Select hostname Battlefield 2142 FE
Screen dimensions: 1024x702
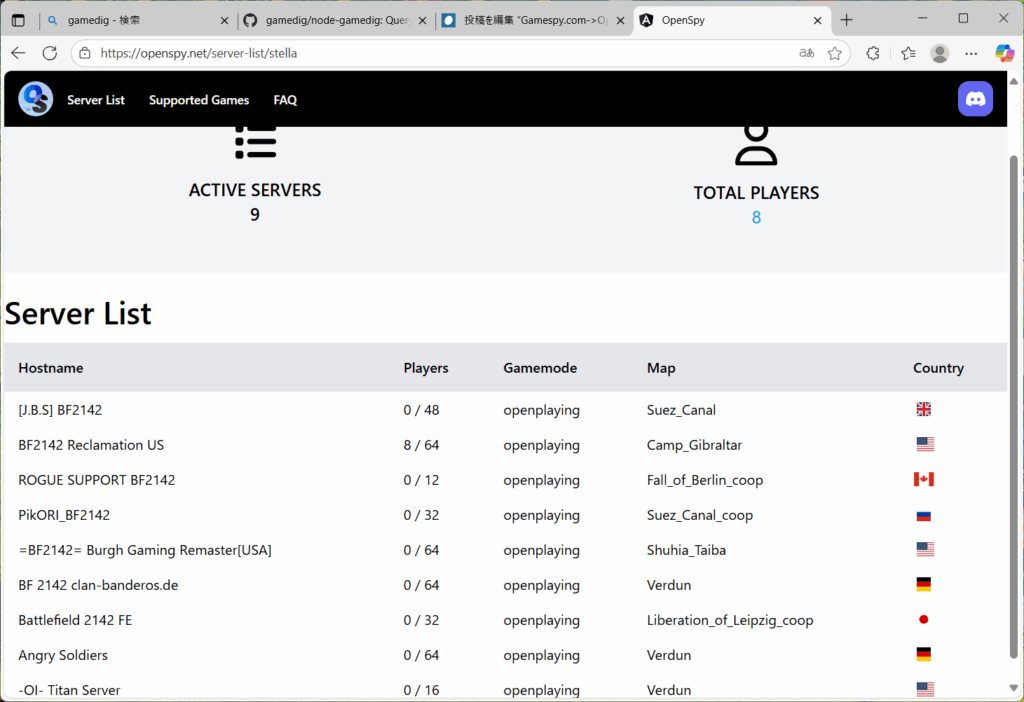(75, 620)
